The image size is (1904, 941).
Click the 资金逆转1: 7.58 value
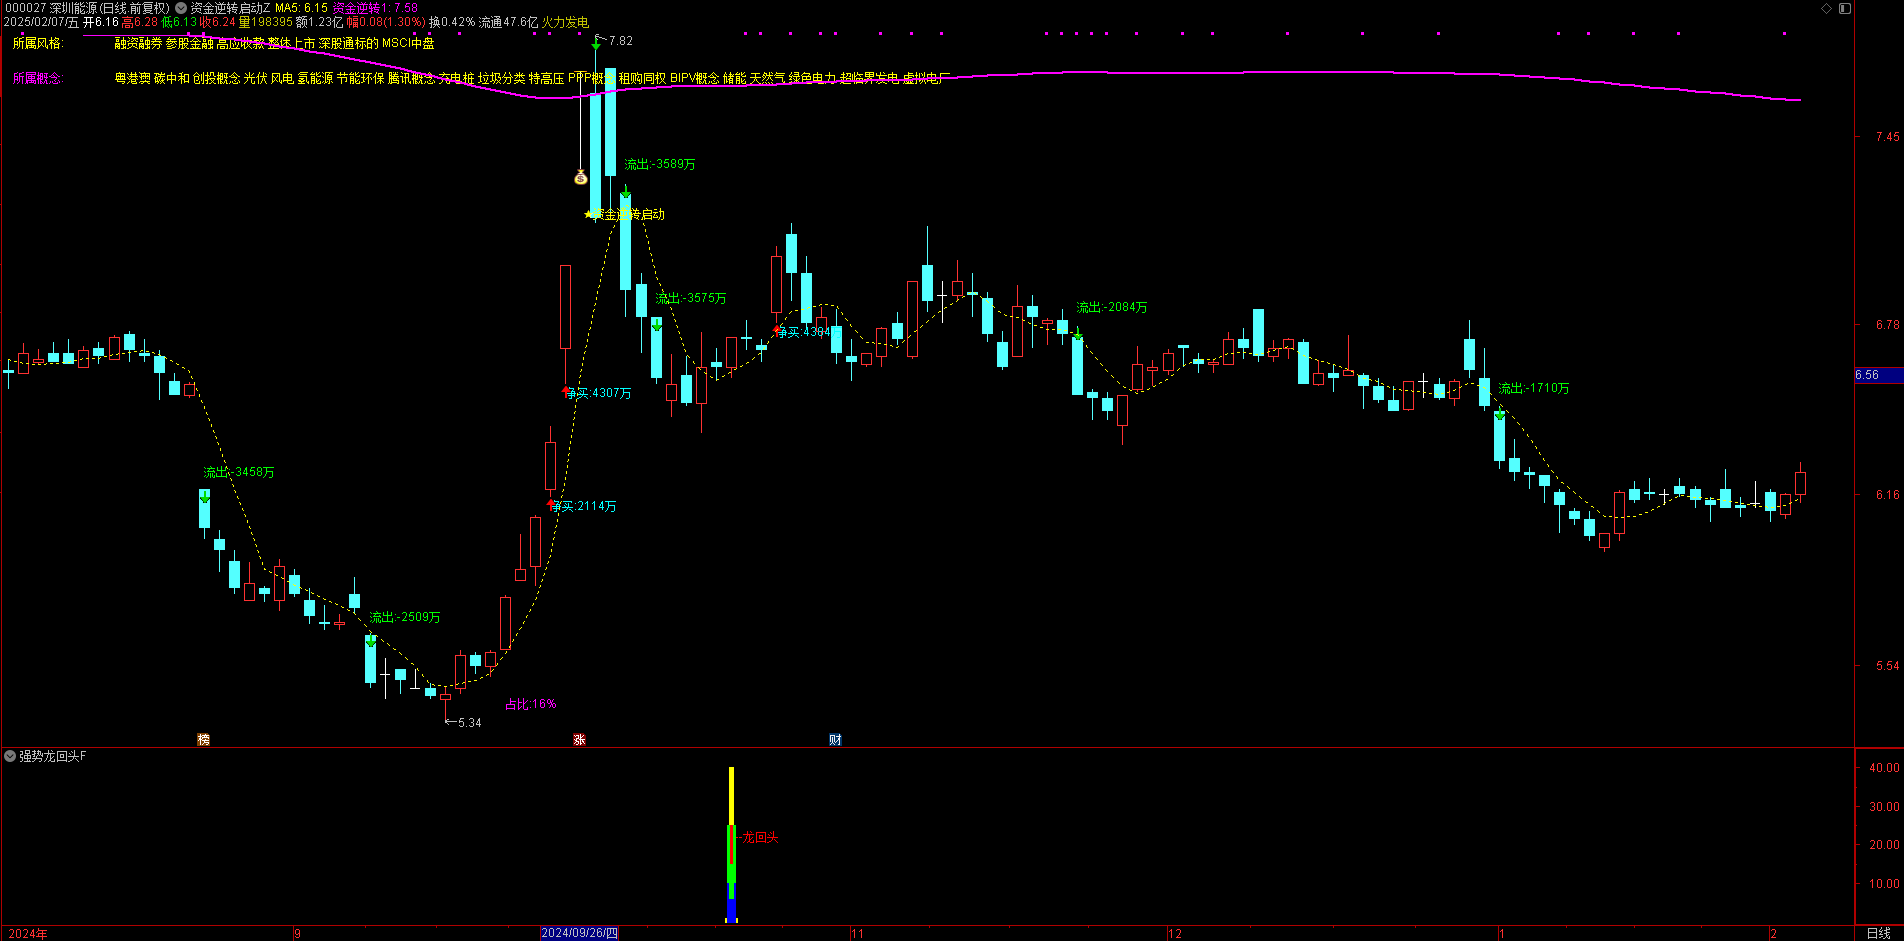(x=375, y=8)
